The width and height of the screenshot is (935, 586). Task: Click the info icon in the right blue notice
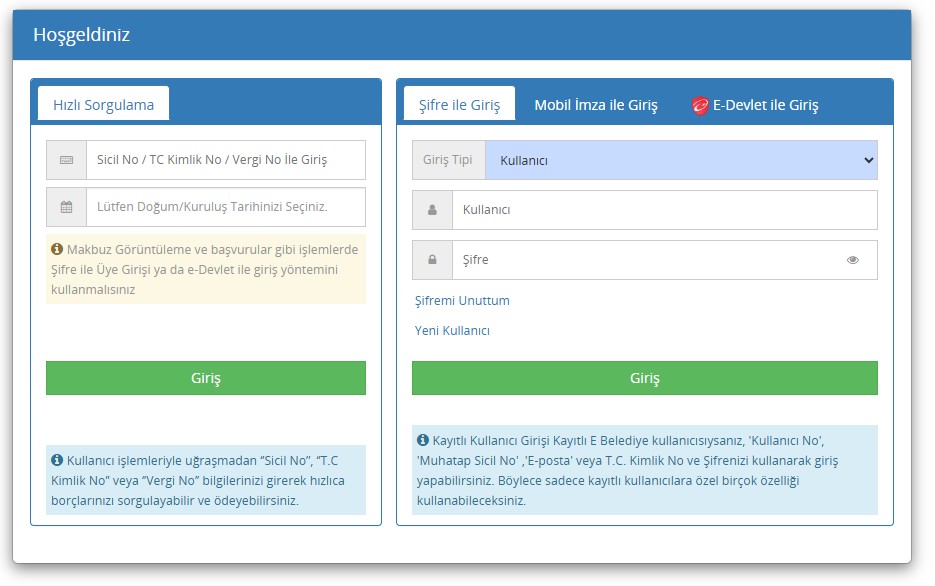(423, 440)
